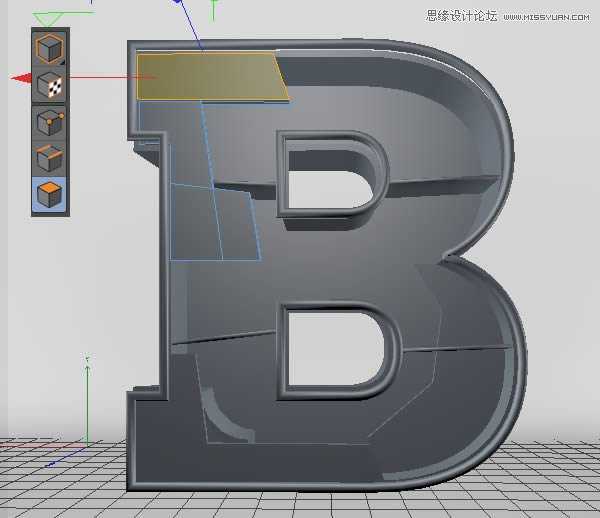Click the Chinese forum watermark text
Screen dimensions: 600x518
461,15
